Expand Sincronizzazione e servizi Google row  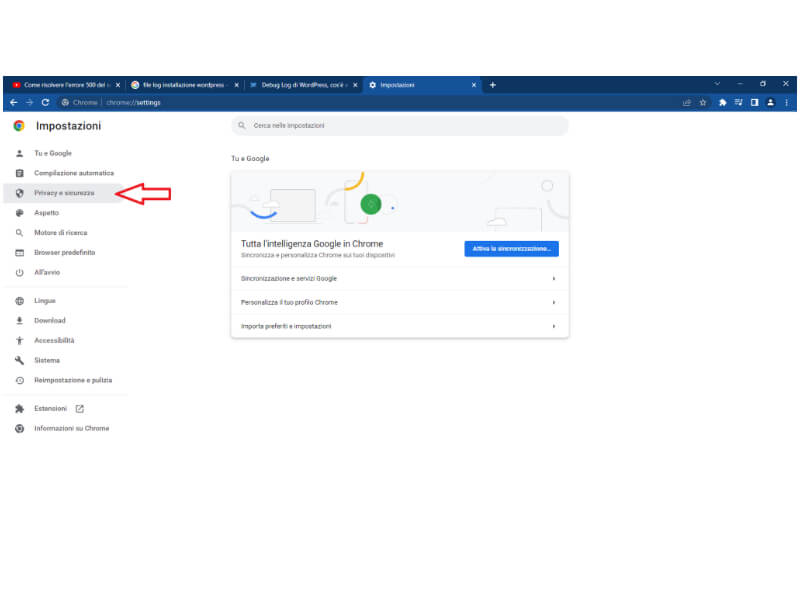point(399,279)
